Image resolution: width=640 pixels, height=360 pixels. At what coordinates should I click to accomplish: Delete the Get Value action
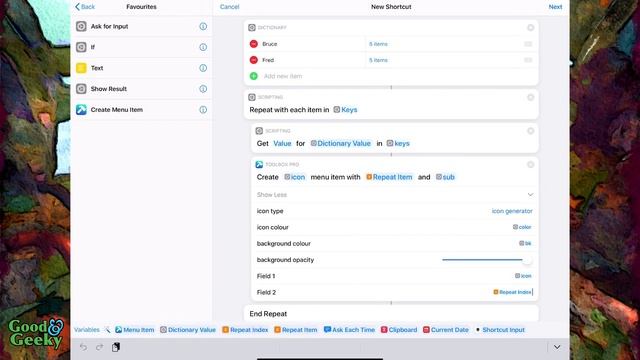click(531, 131)
